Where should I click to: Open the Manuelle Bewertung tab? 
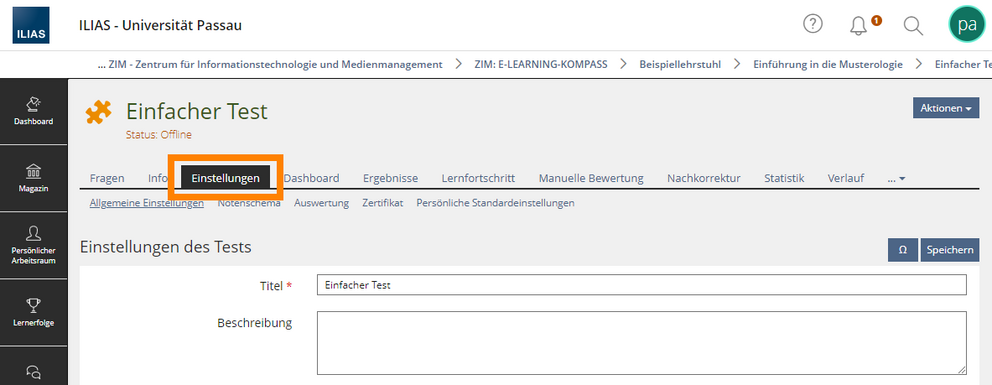point(591,178)
